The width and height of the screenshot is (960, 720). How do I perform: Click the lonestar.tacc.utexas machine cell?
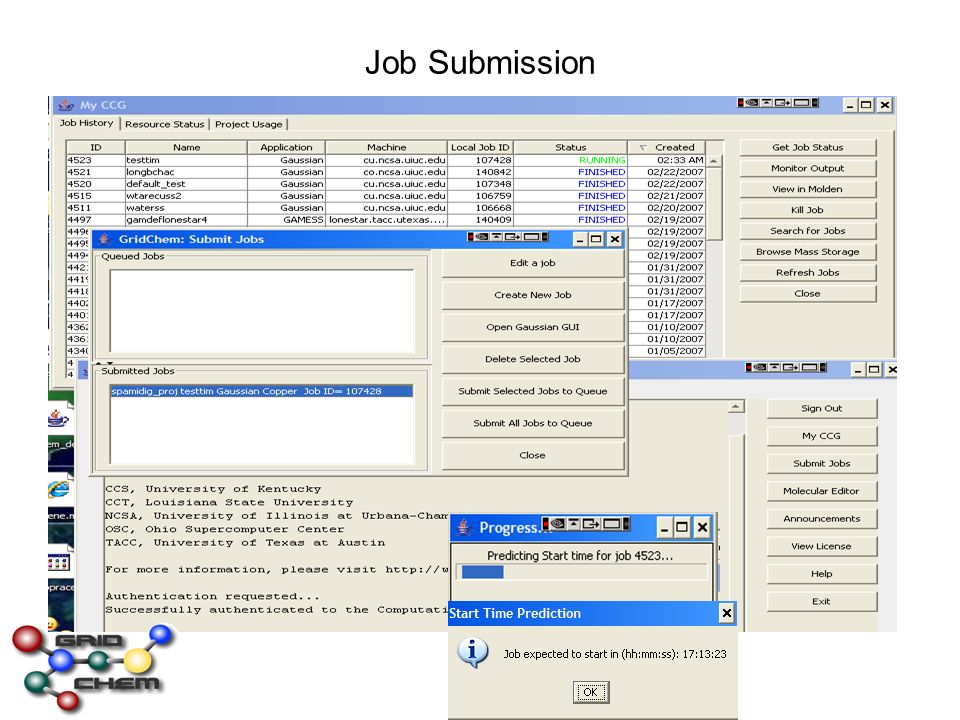386,220
